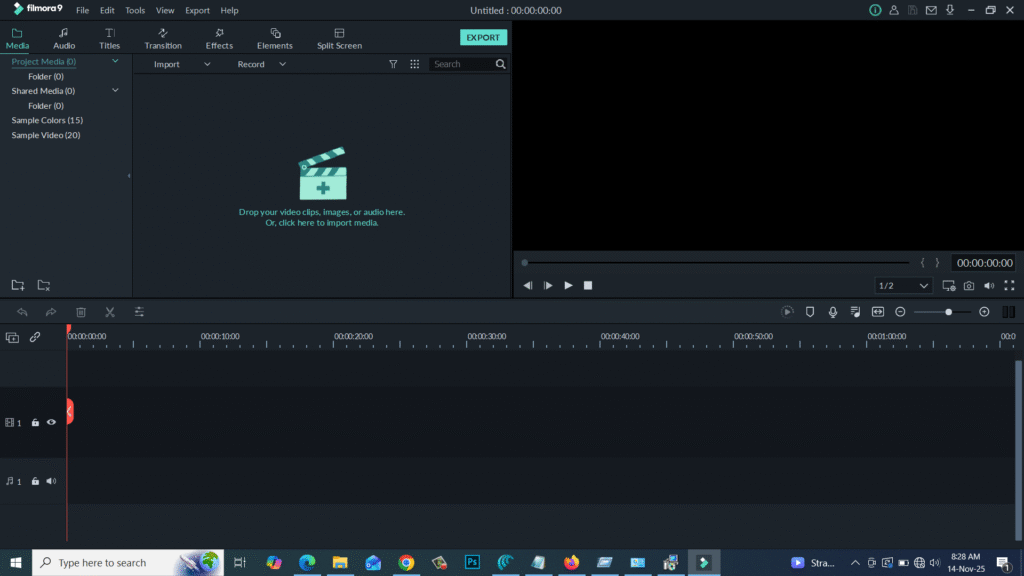Mute audio track 1 speaker toggle
This screenshot has width=1024, height=576.
coord(51,481)
